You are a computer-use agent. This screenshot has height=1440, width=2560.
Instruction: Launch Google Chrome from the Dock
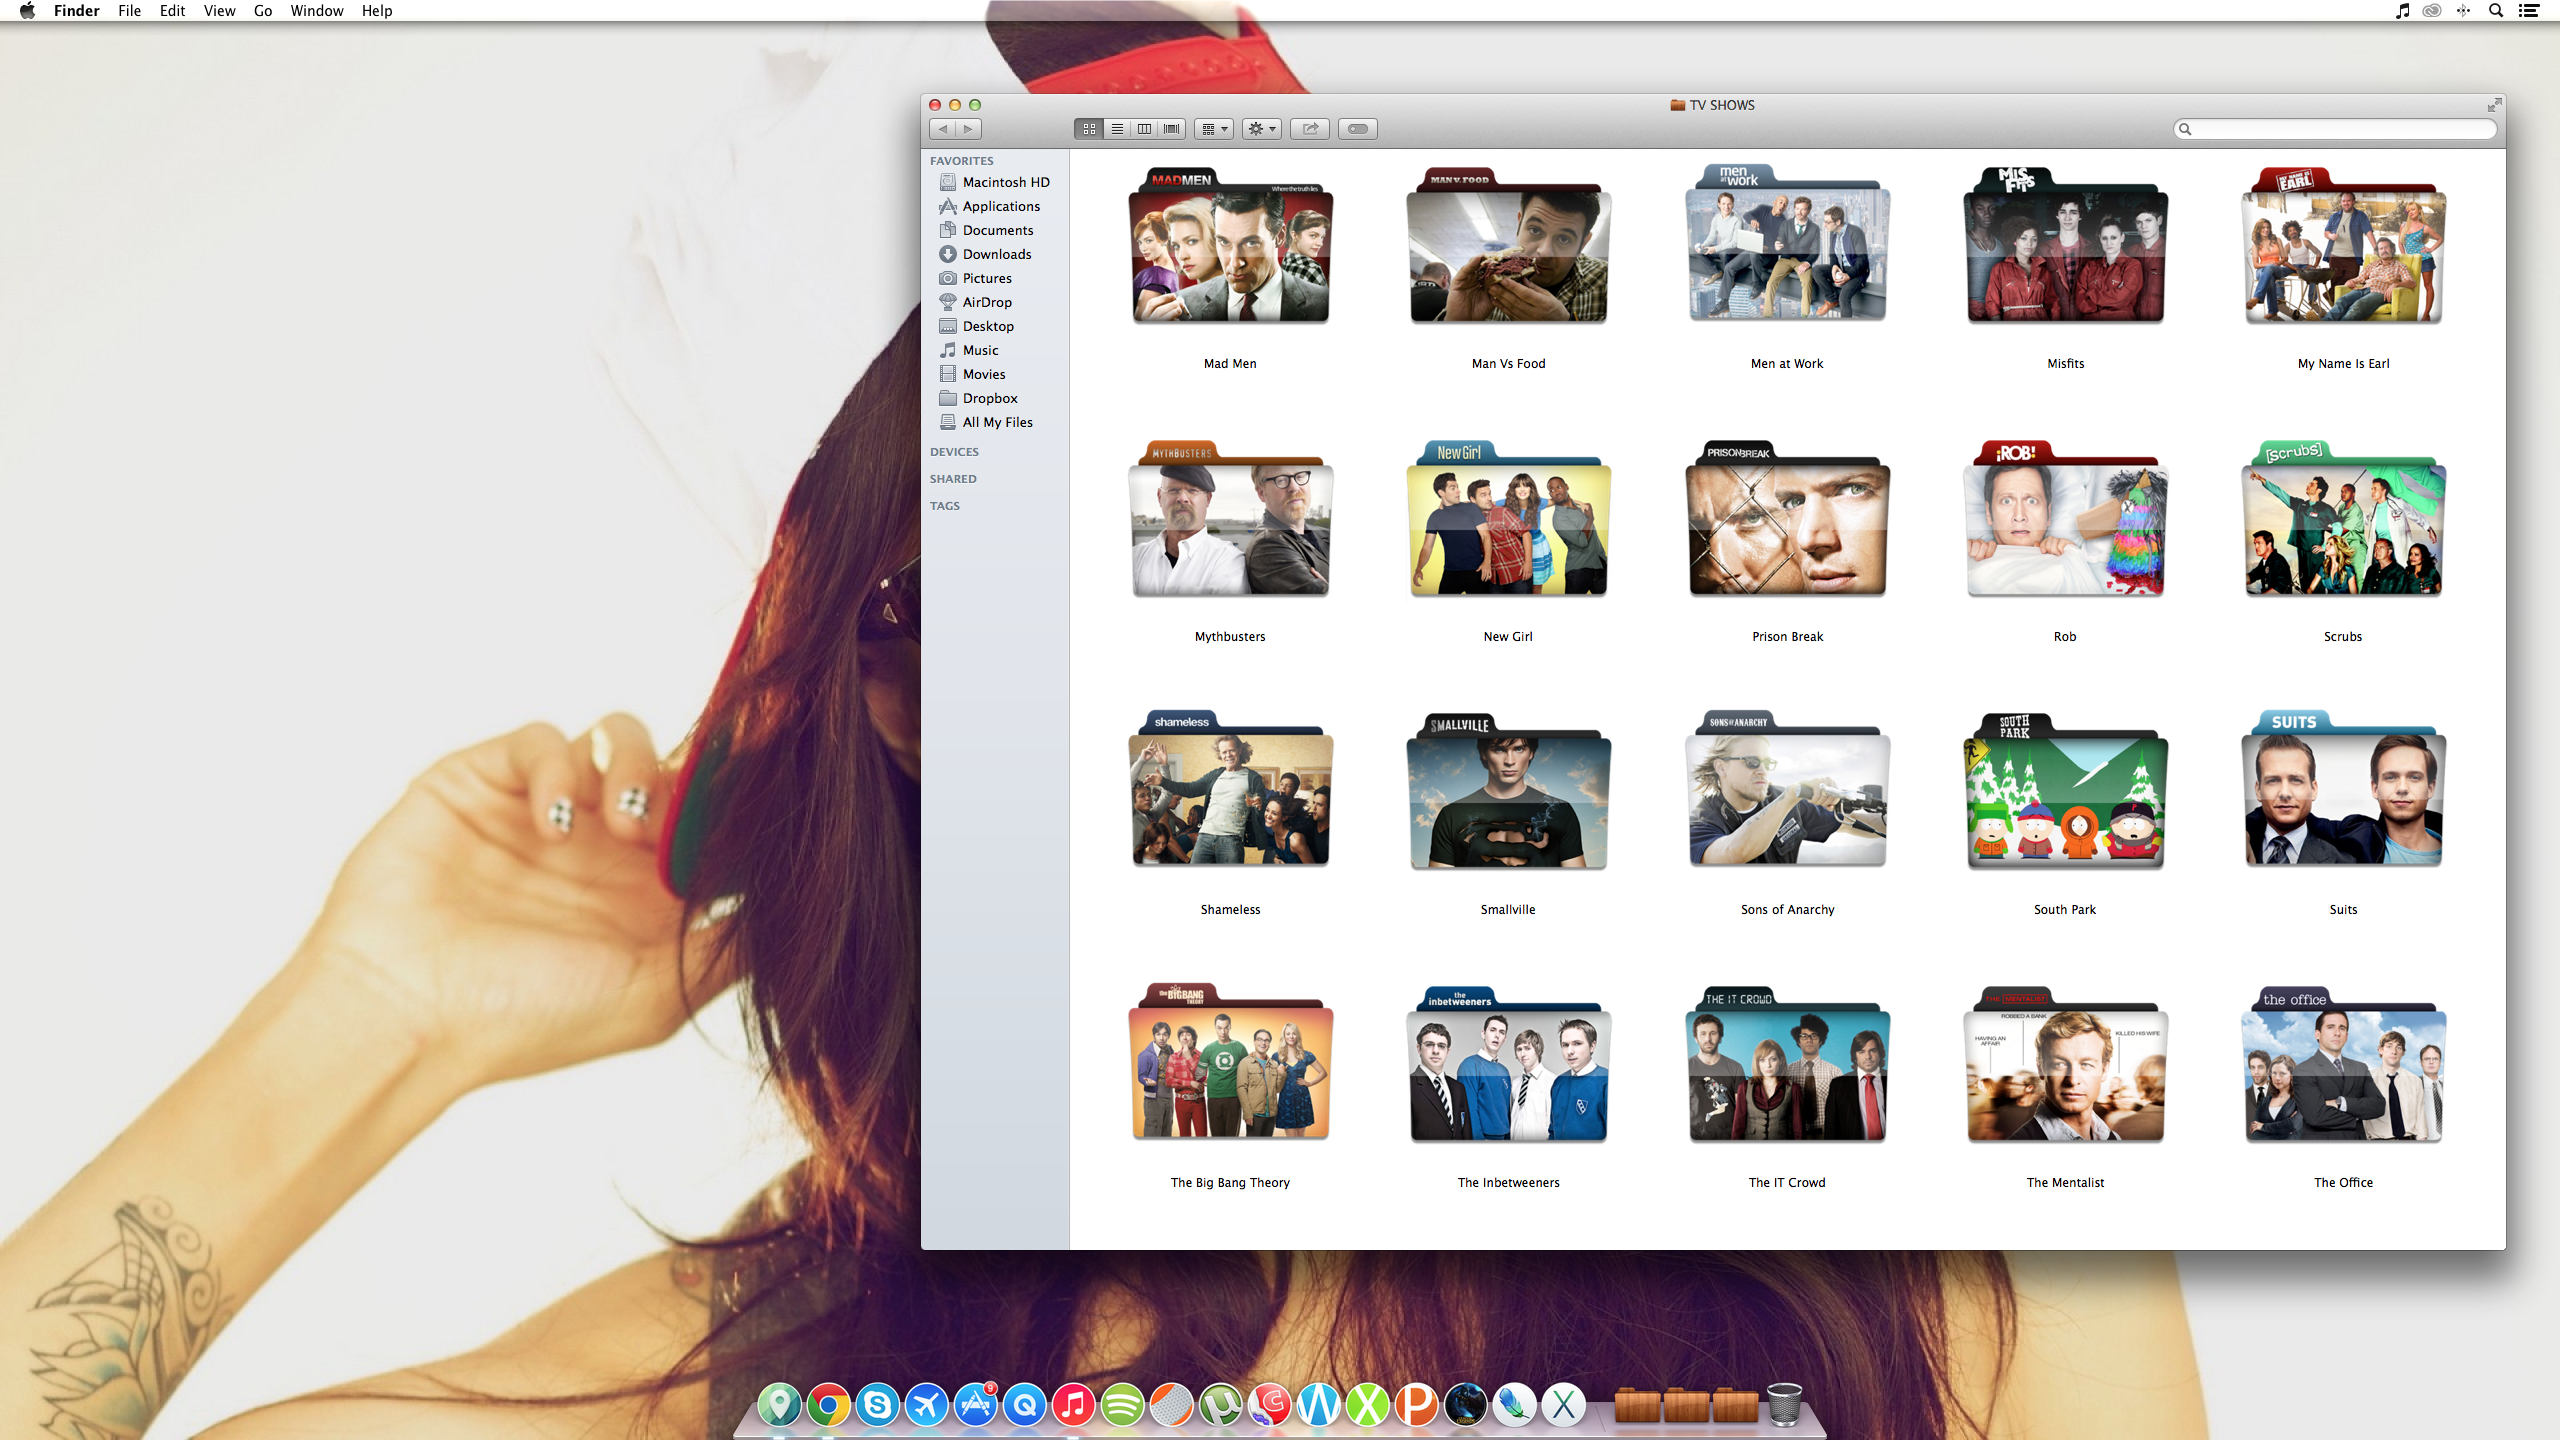point(828,1404)
